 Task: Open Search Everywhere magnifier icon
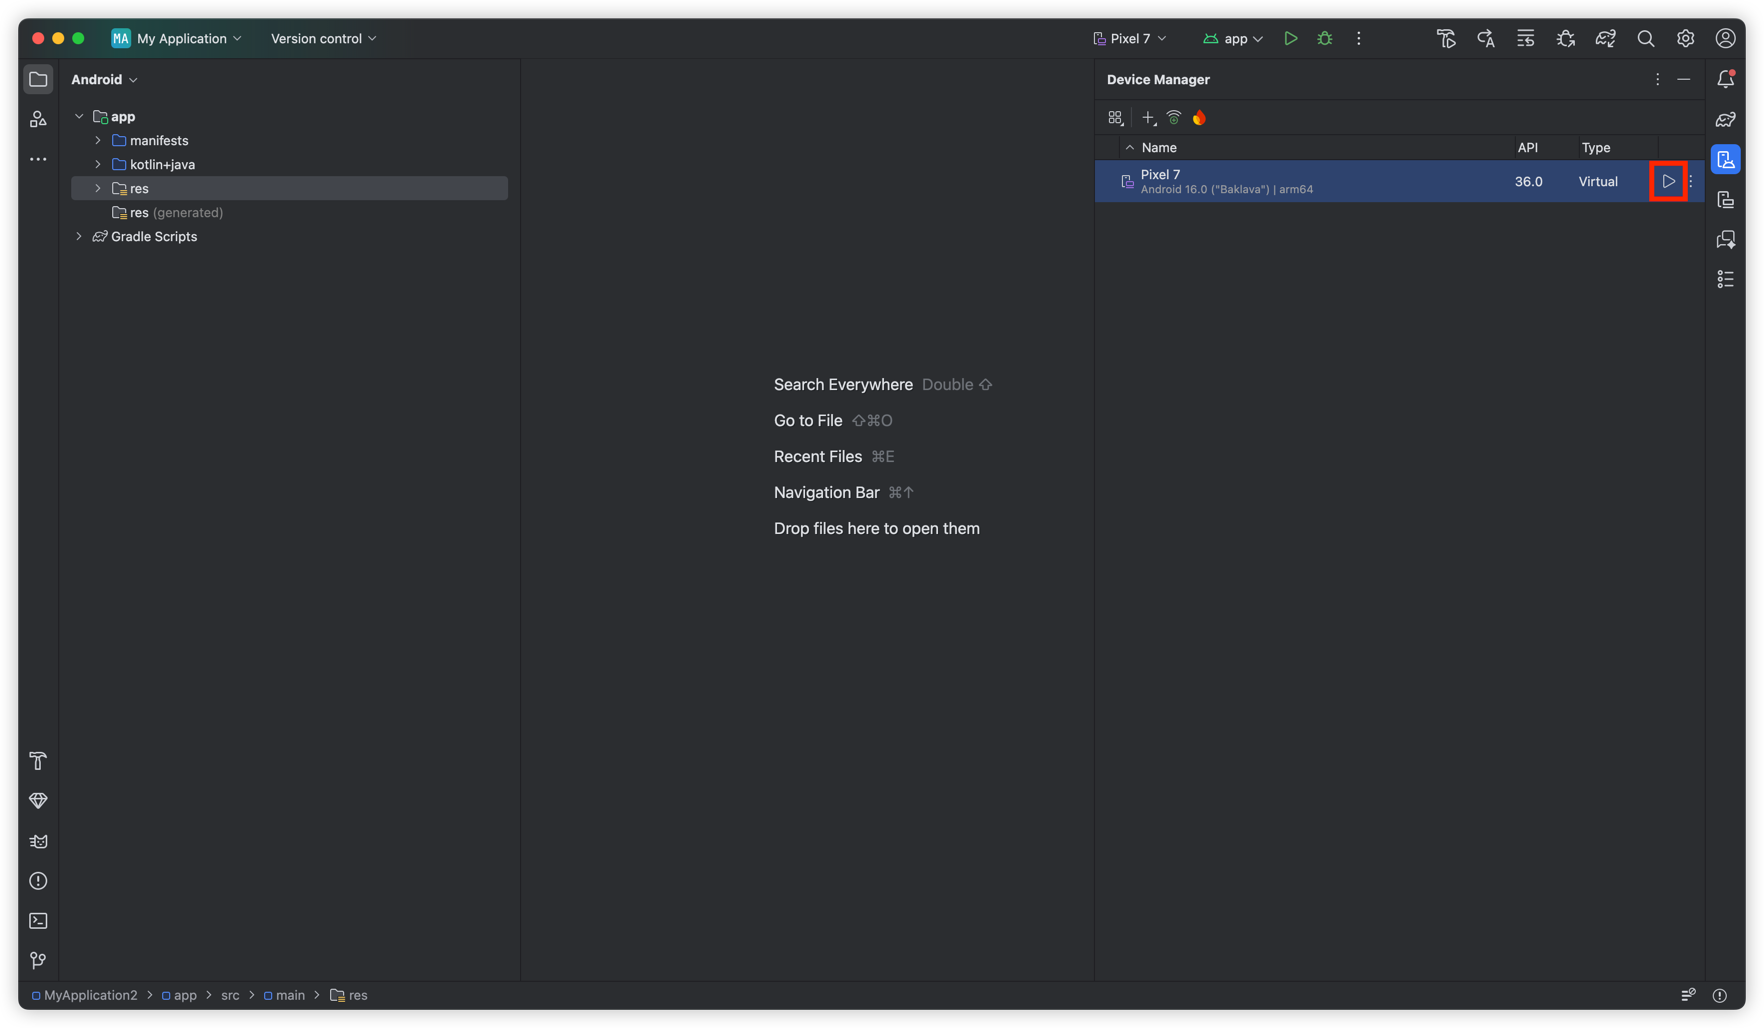[1645, 39]
